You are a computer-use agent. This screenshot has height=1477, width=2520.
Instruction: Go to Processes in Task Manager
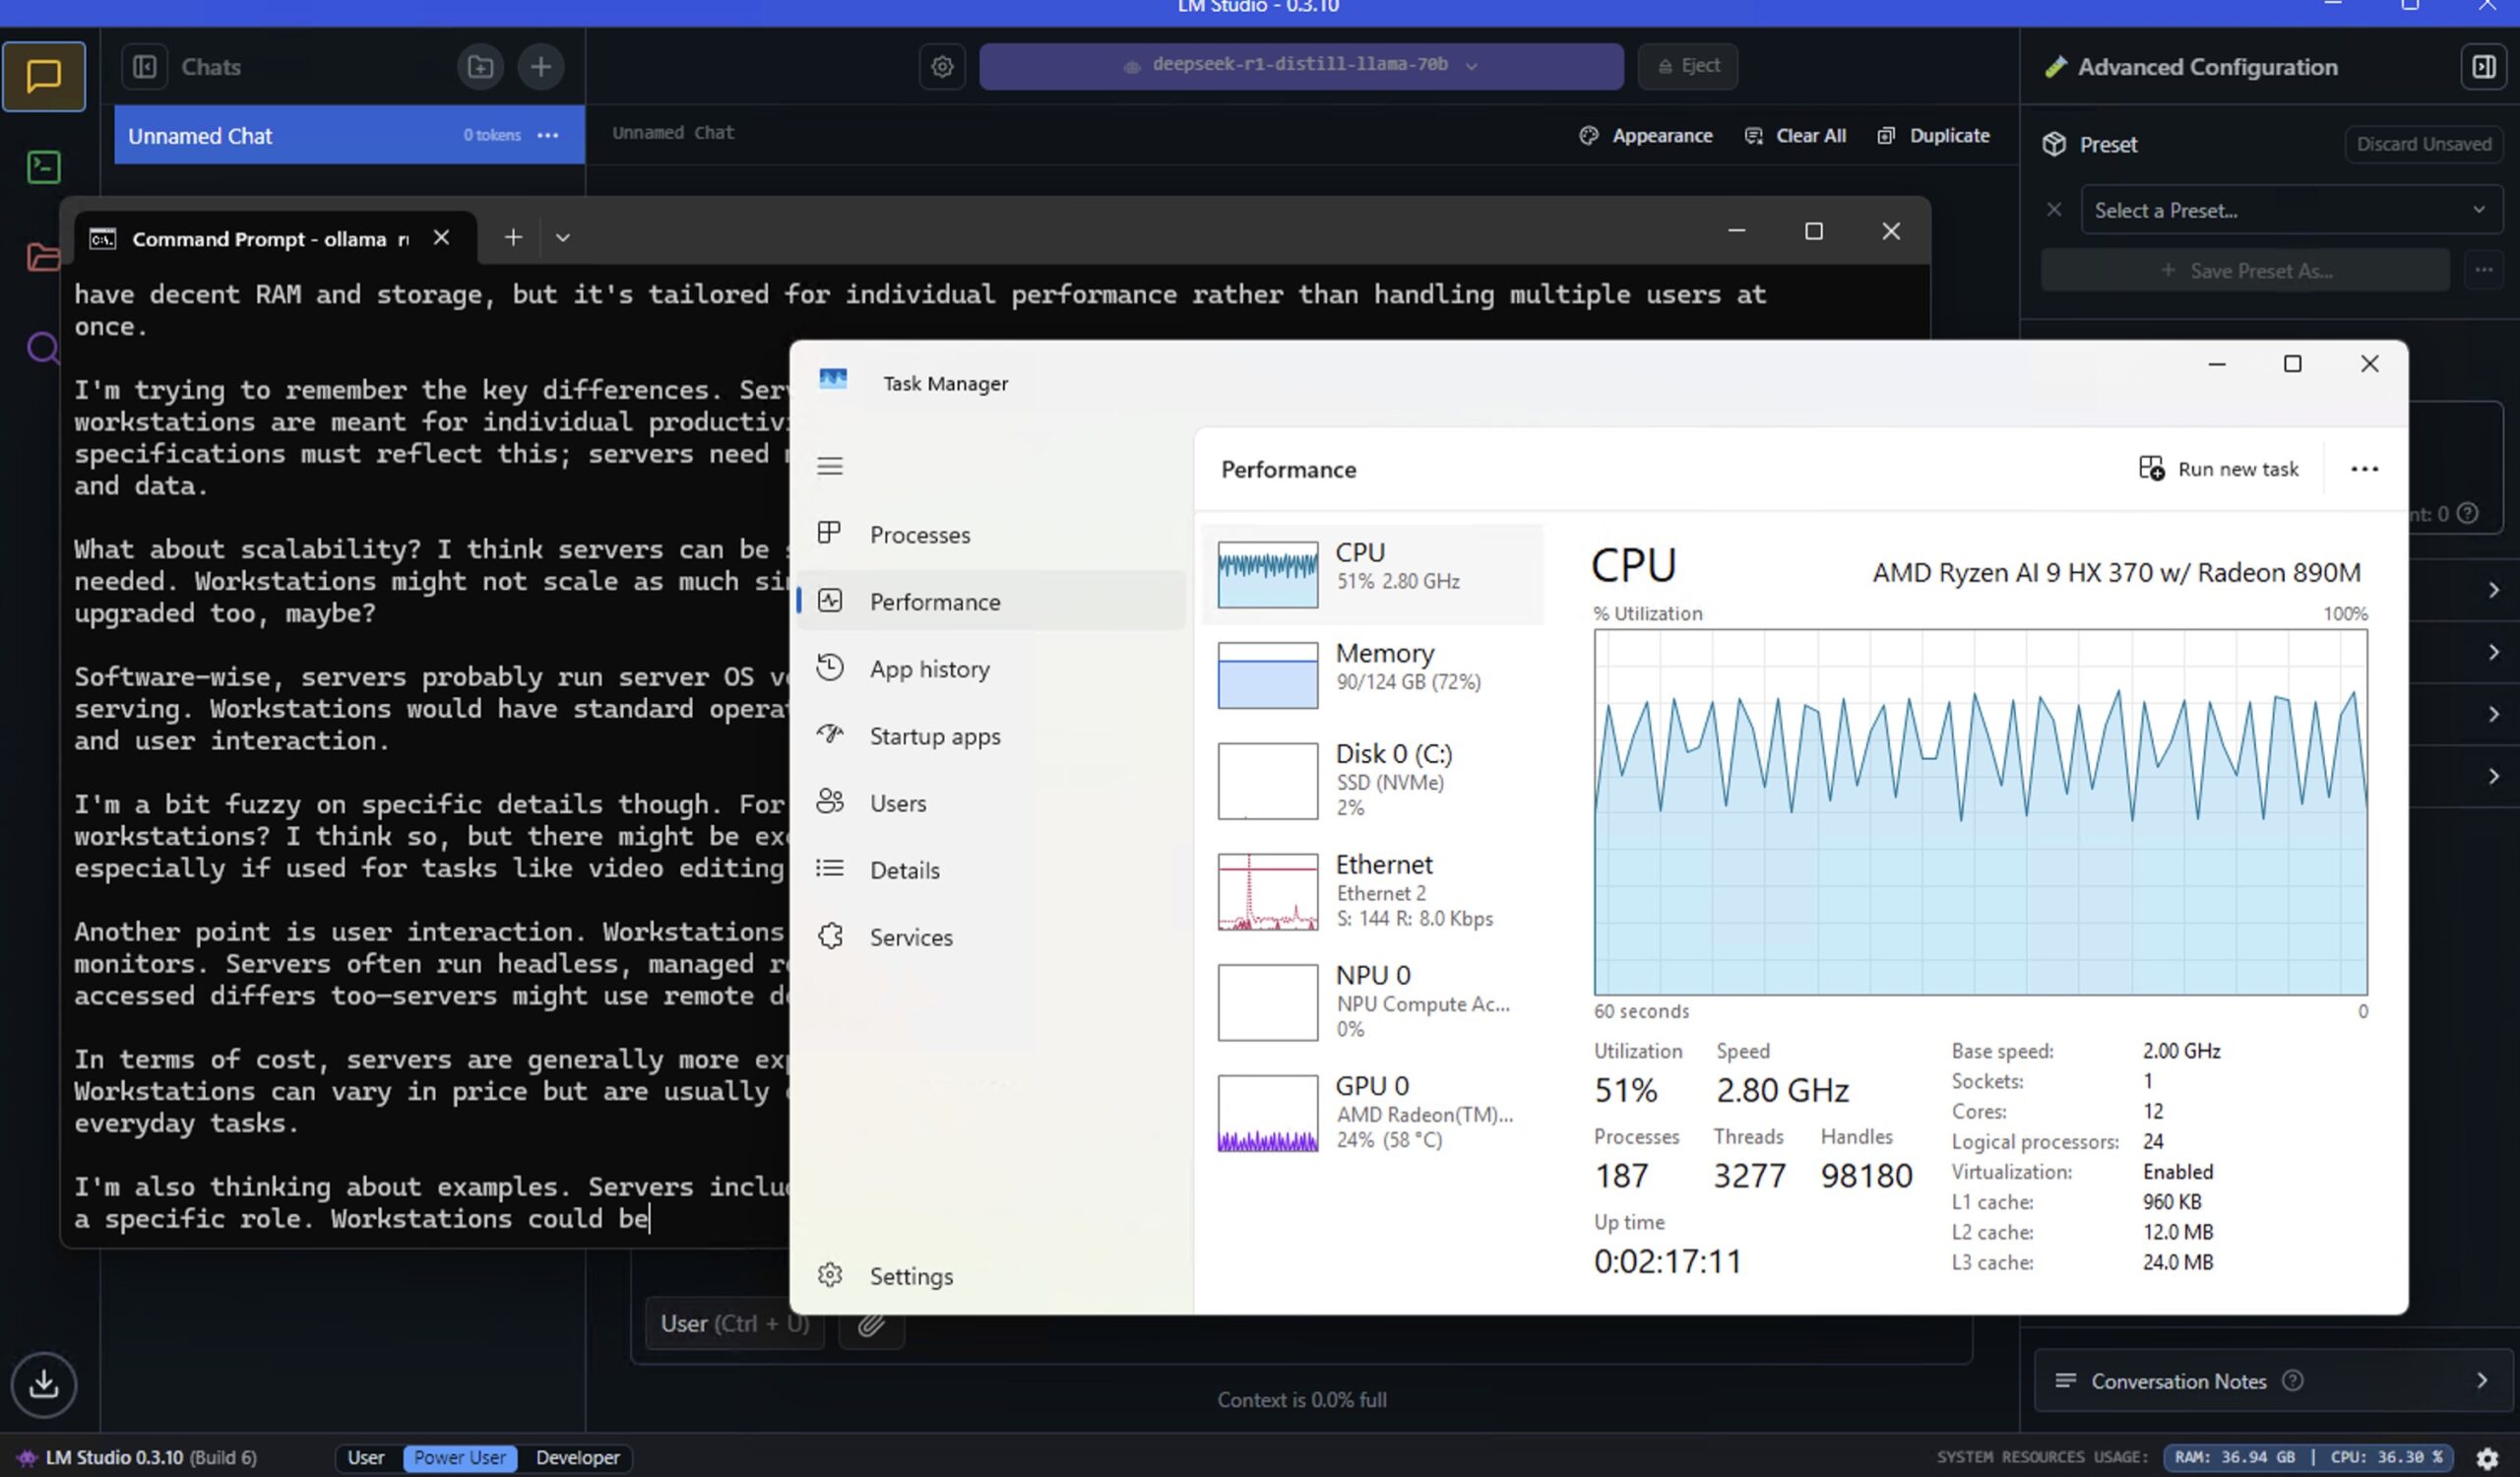[919, 535]
